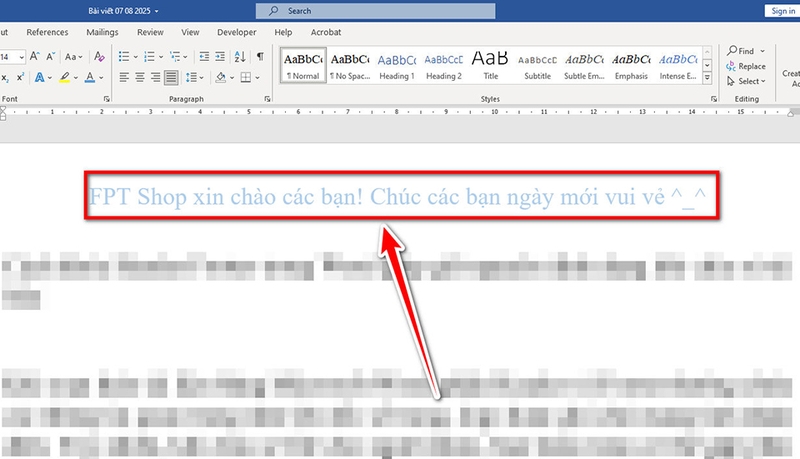Apply Title style

pyautogui.click(x=490, y=65)
